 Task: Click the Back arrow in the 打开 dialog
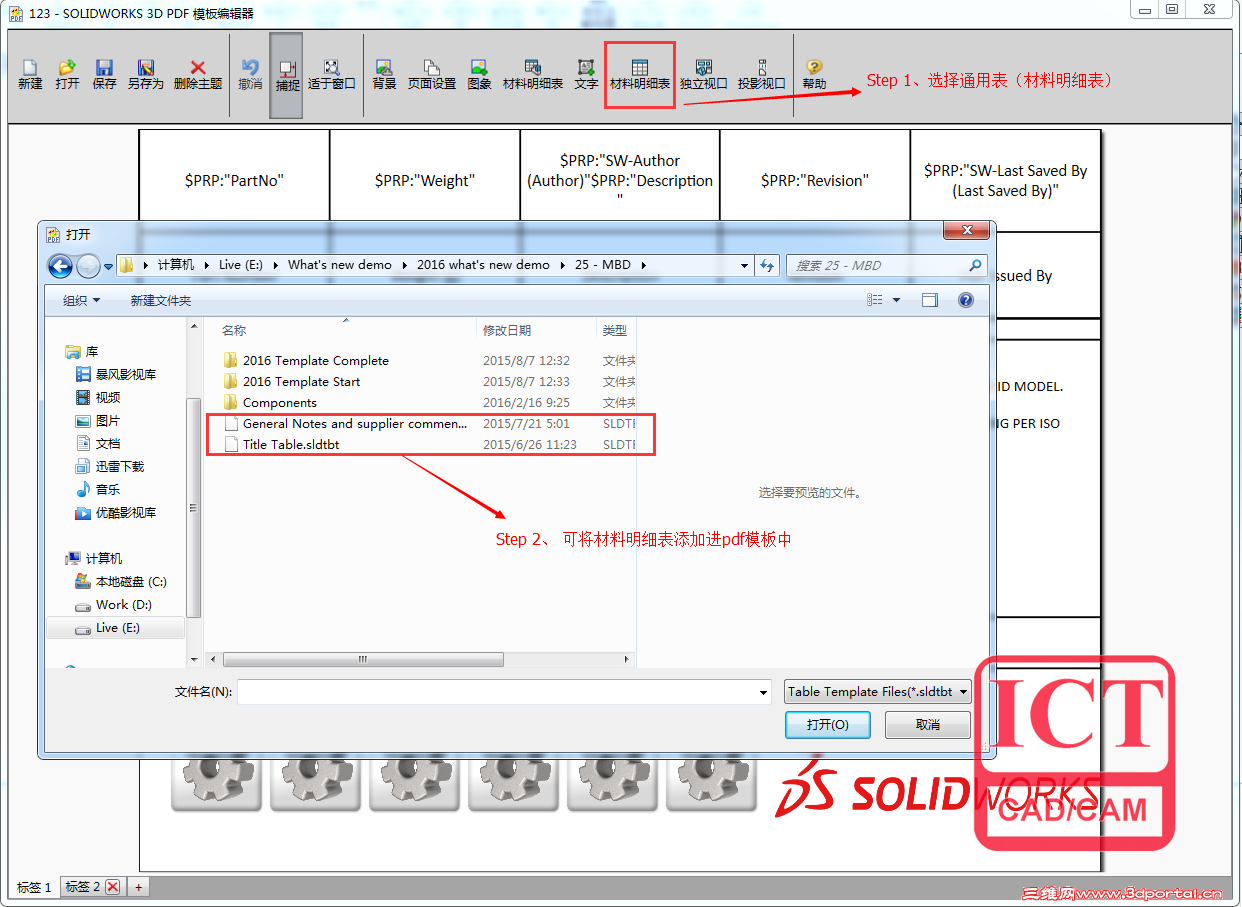(x=60, y=266)
